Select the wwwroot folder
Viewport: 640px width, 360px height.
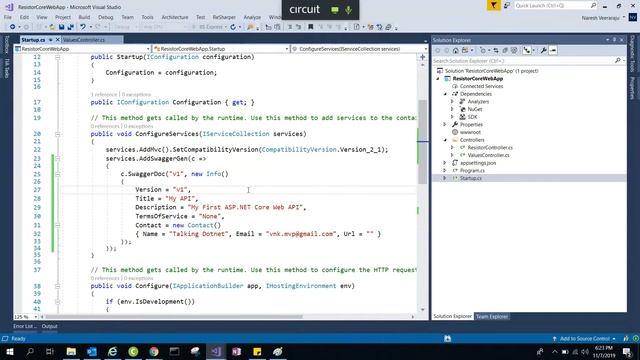coord(470,132)
